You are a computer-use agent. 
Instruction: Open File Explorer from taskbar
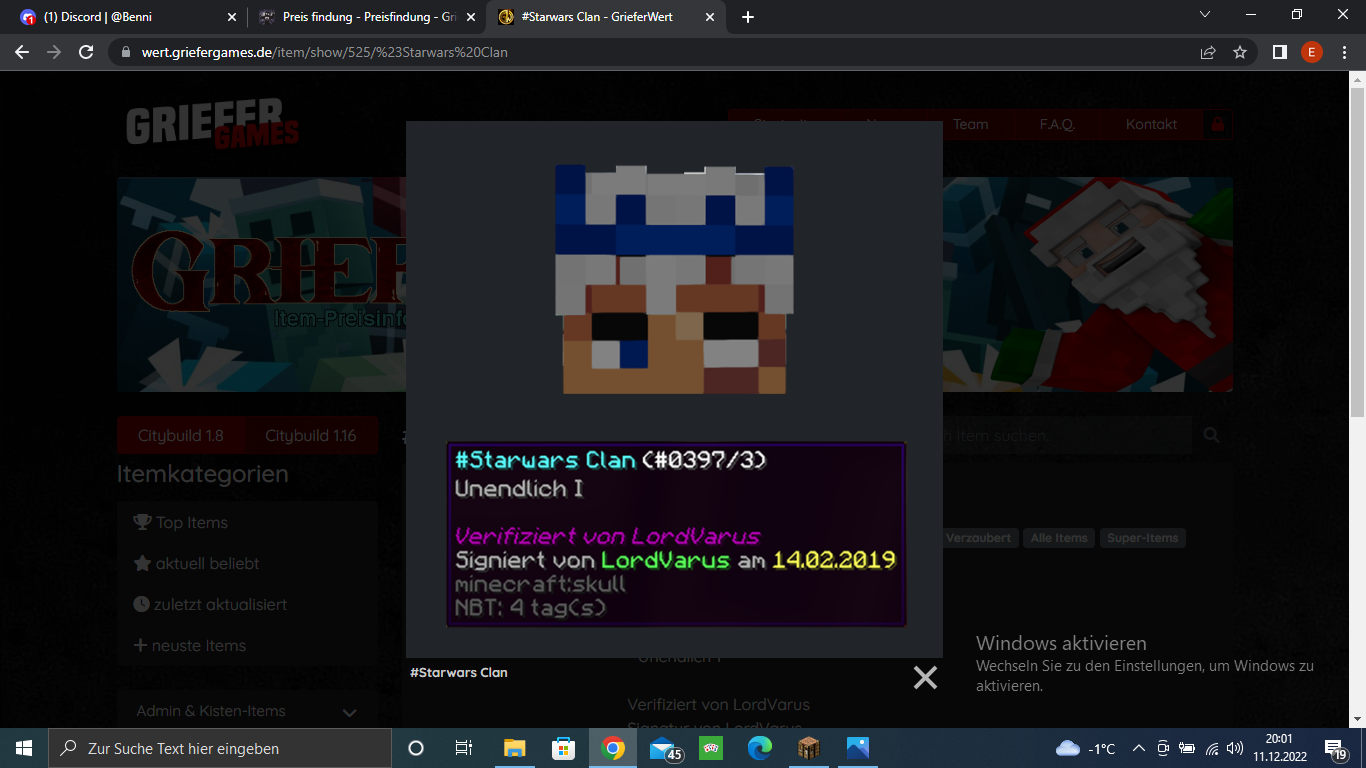(515, 748)
